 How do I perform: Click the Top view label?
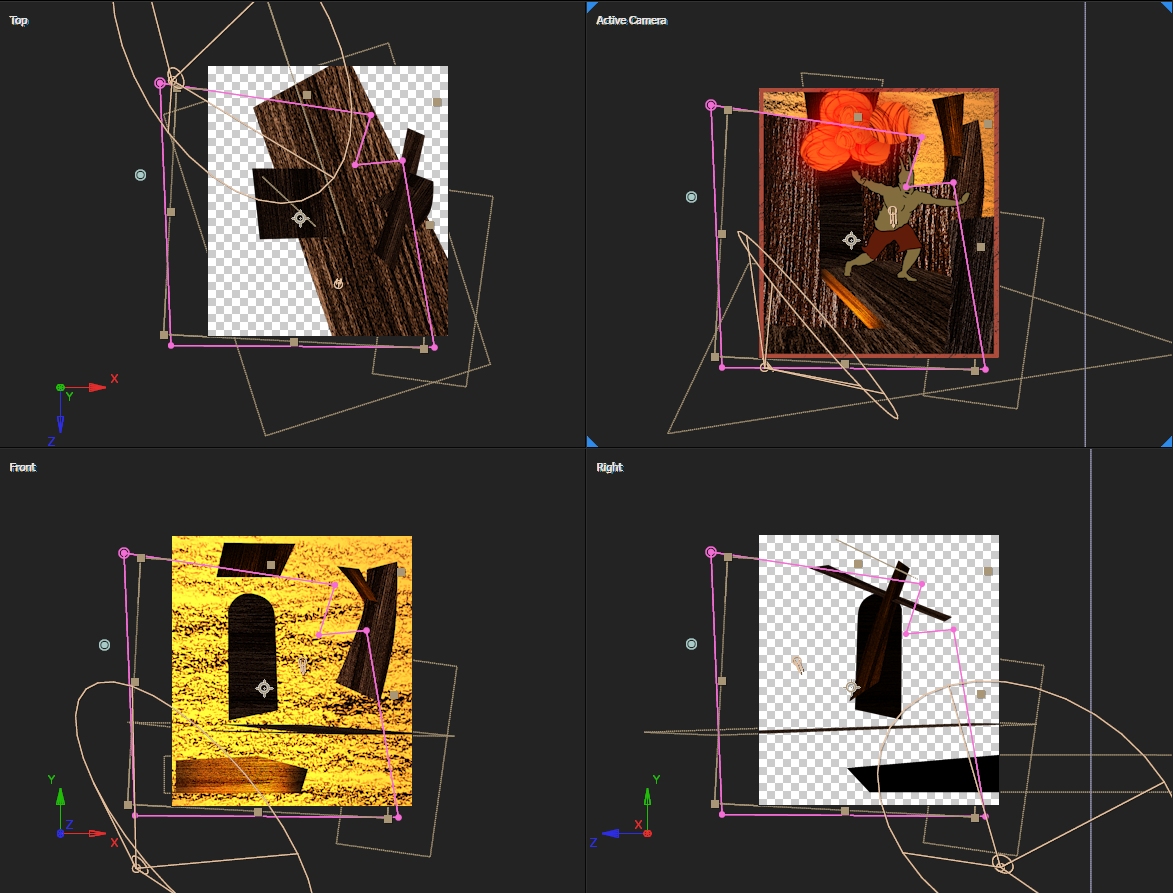[19, 20]
